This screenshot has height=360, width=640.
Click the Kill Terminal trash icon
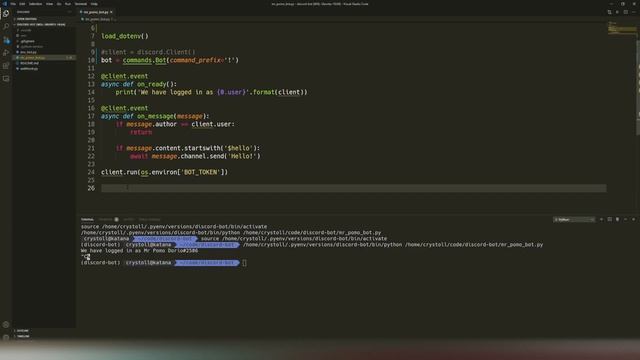617,220
